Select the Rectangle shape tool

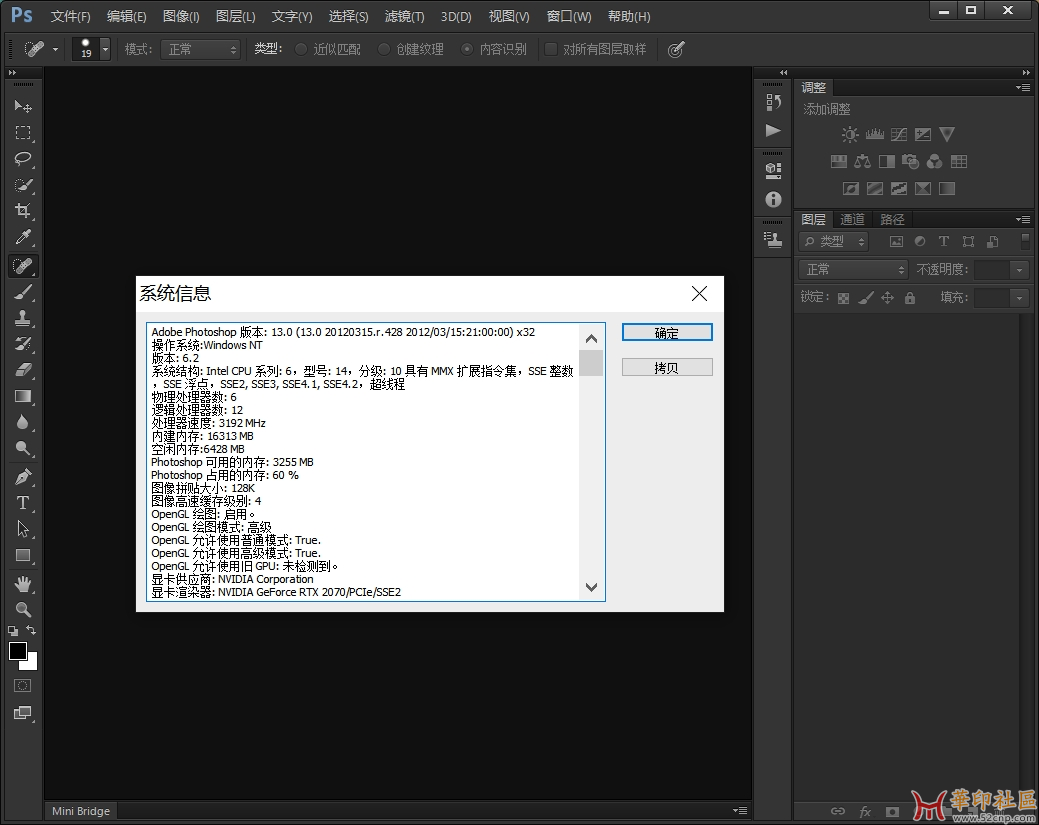pos(23,556)
